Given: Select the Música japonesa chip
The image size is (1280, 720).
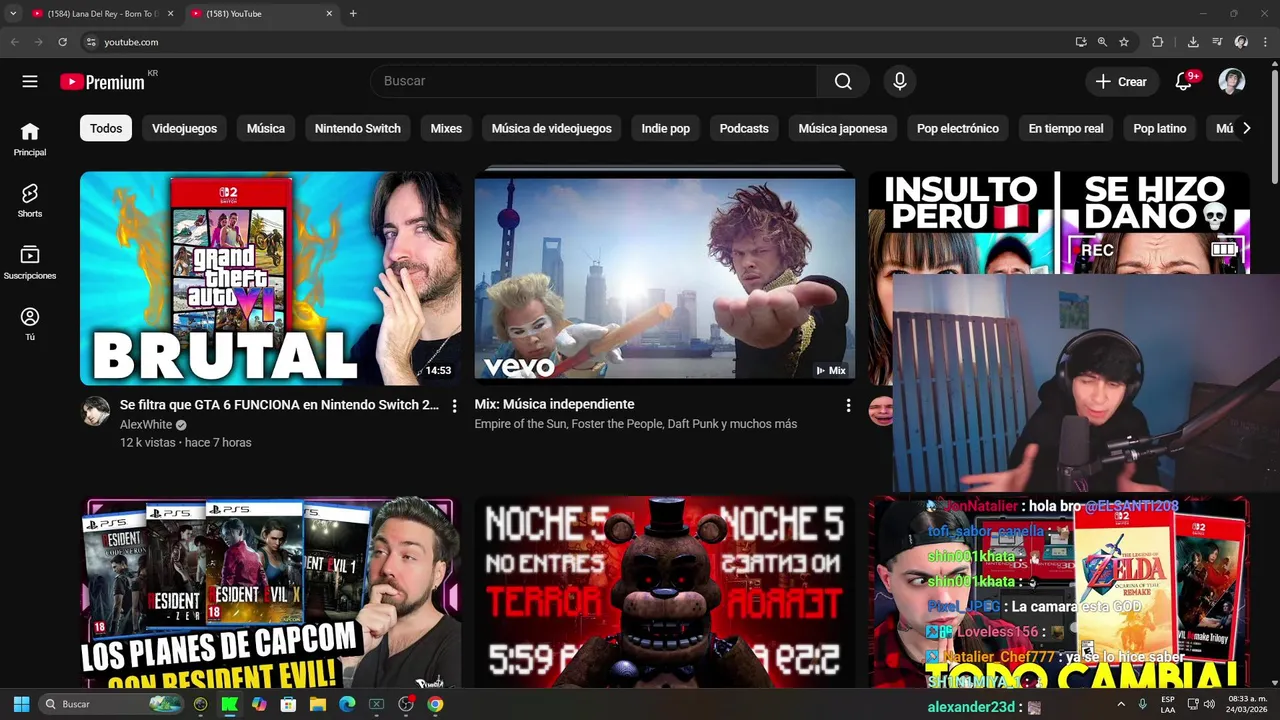Looking at the screenshot, I should click(843, 128).
